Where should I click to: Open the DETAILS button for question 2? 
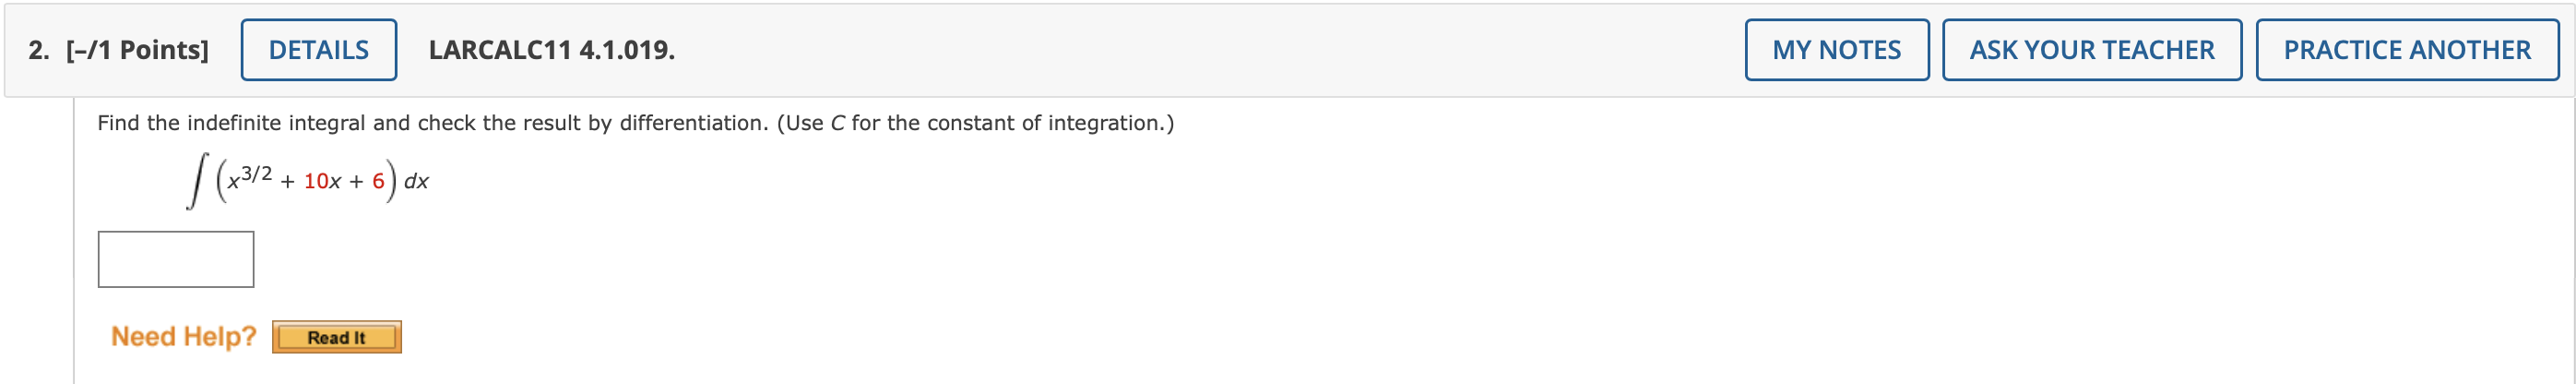pyautogui.click(x=318, y=50)
